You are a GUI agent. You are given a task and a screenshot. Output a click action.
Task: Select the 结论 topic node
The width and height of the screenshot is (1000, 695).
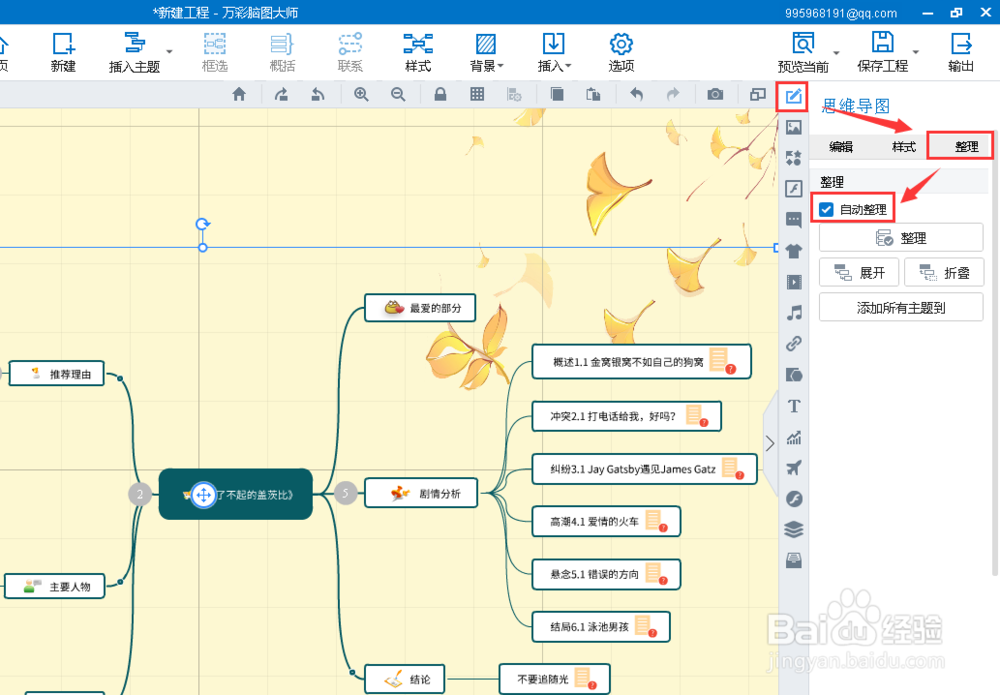(404, 679)
